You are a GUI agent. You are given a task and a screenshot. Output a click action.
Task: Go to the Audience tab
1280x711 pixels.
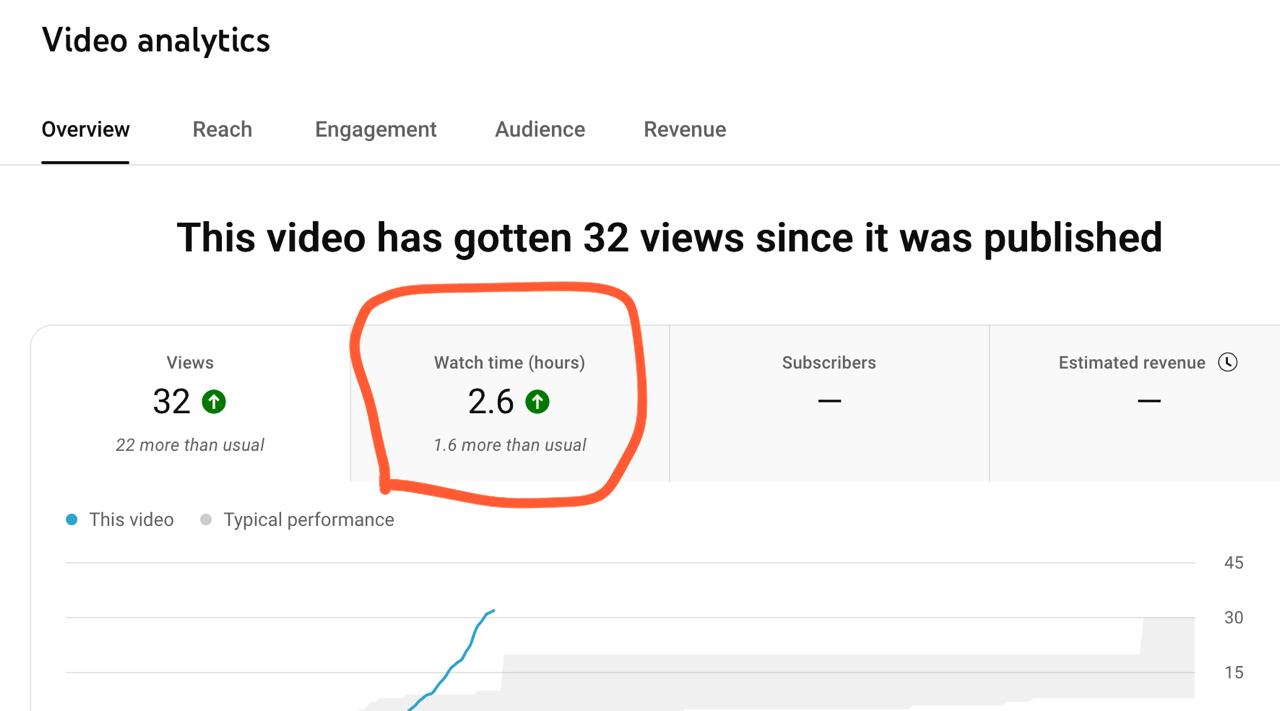[x=540, y=129]
